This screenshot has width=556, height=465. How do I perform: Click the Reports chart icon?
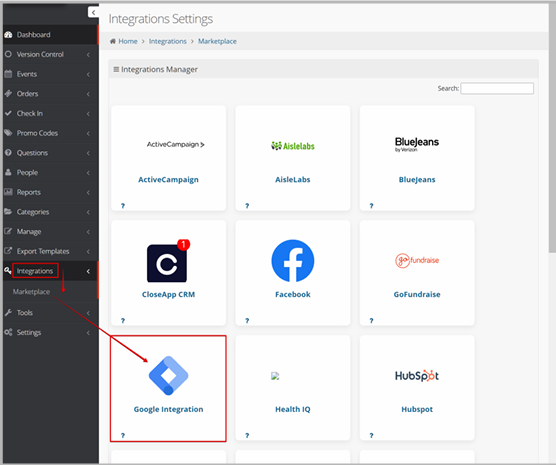tap(8, 192)
